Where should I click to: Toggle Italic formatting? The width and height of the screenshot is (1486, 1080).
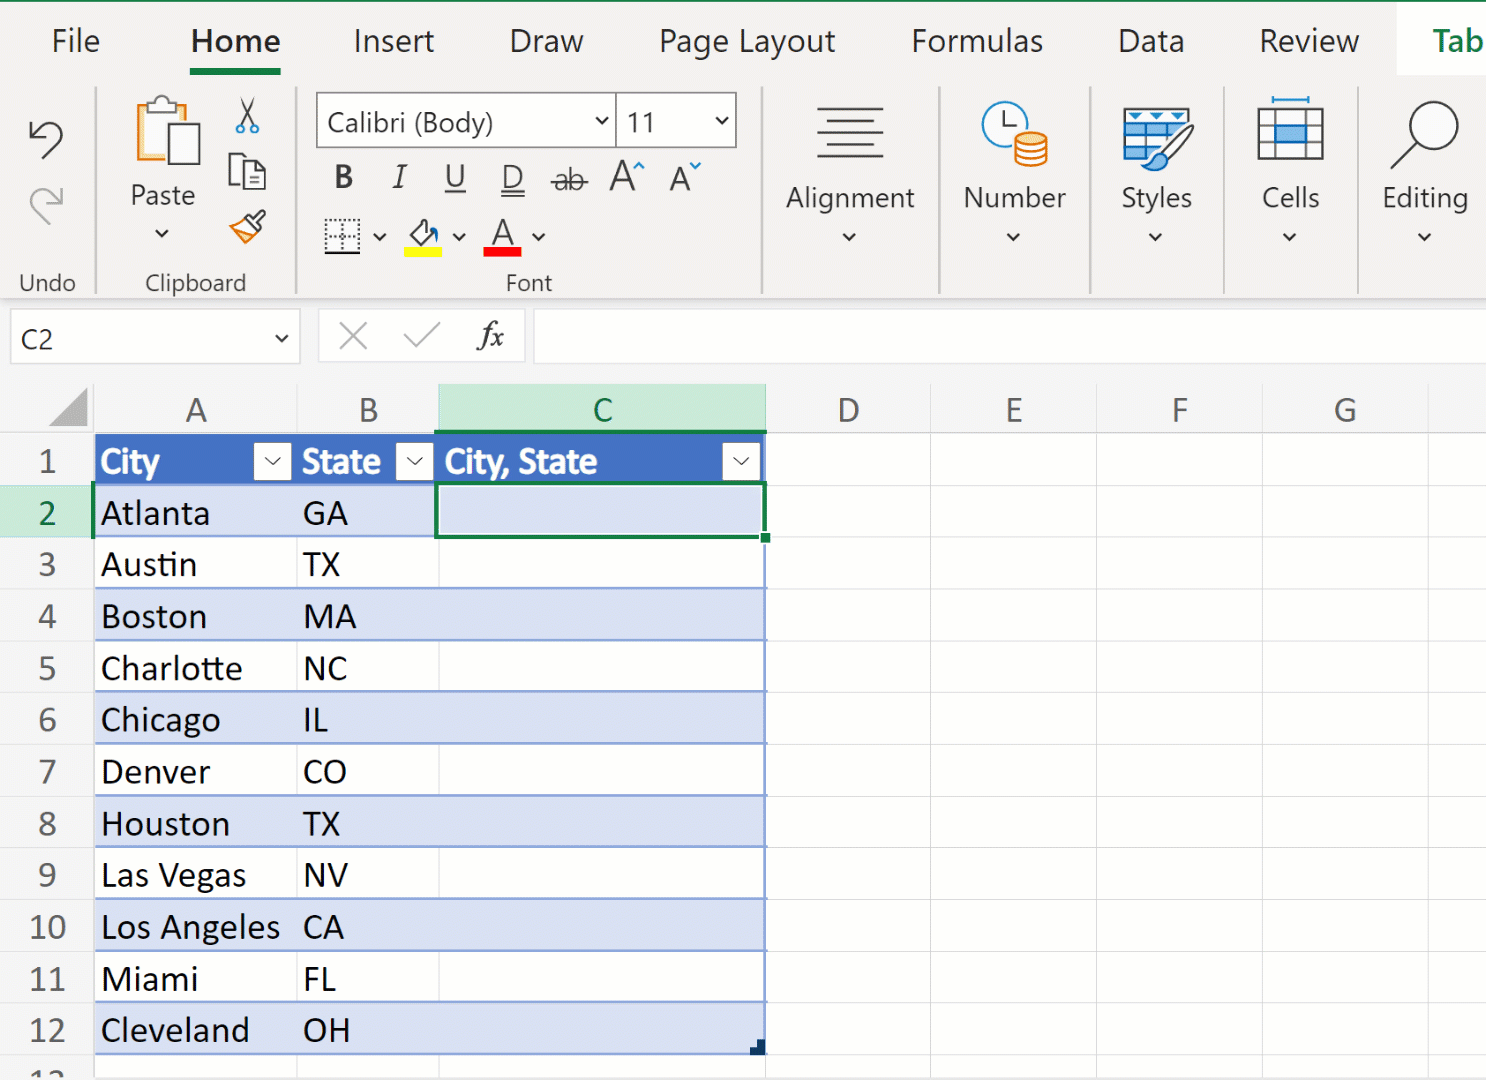tap(399, 178)
